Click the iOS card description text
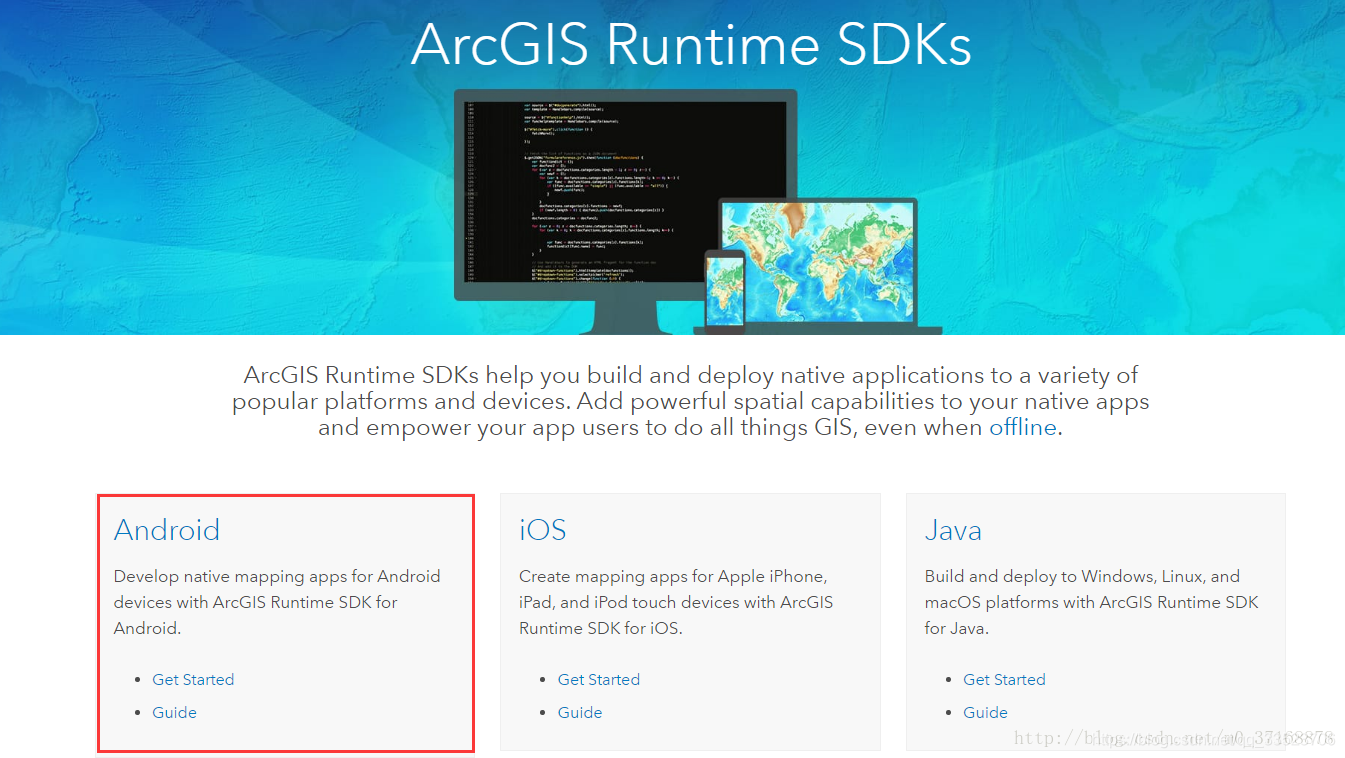Image resolution: width=1345 pixels, height=758 pixels. (x=676, y=602)
